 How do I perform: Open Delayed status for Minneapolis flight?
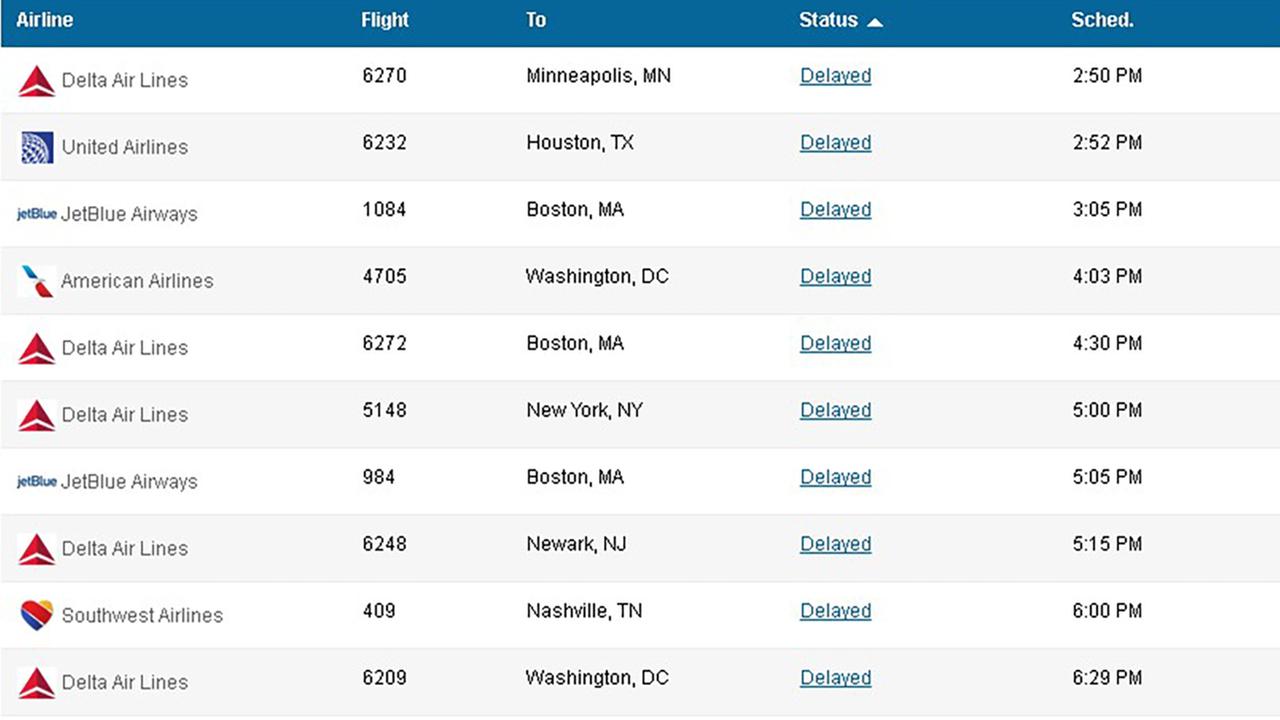pyautogui.click(x=835, y=76)
